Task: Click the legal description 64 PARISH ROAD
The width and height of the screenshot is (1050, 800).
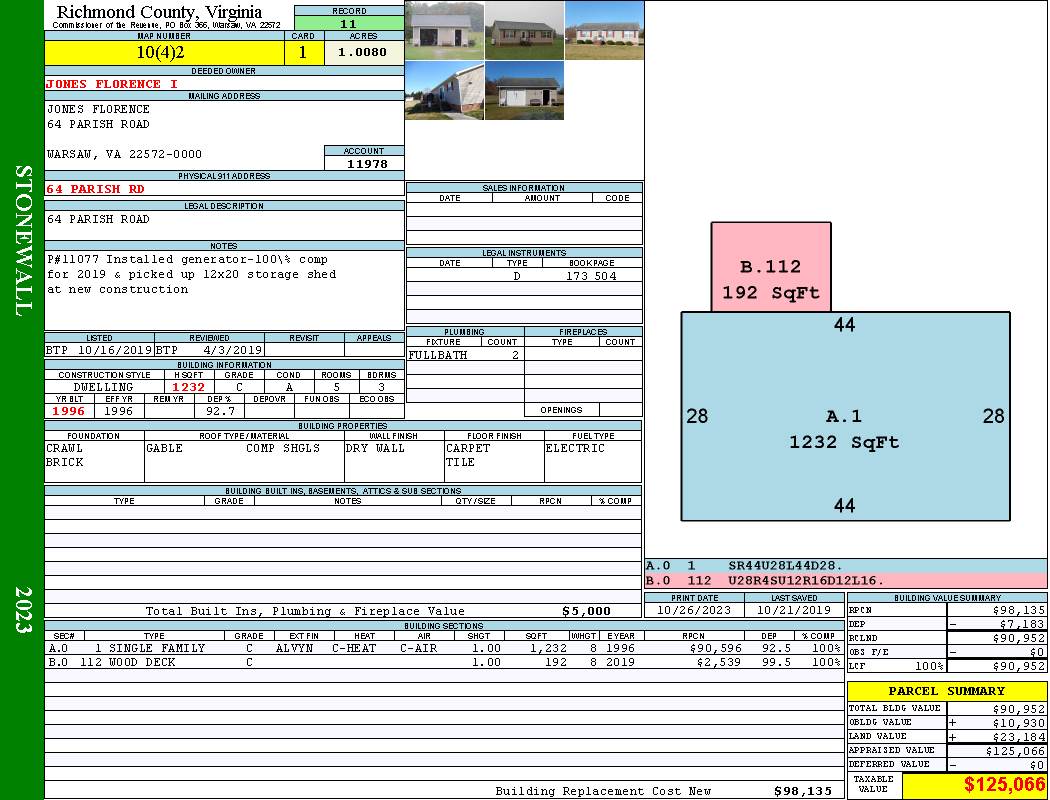Action: 98,219
